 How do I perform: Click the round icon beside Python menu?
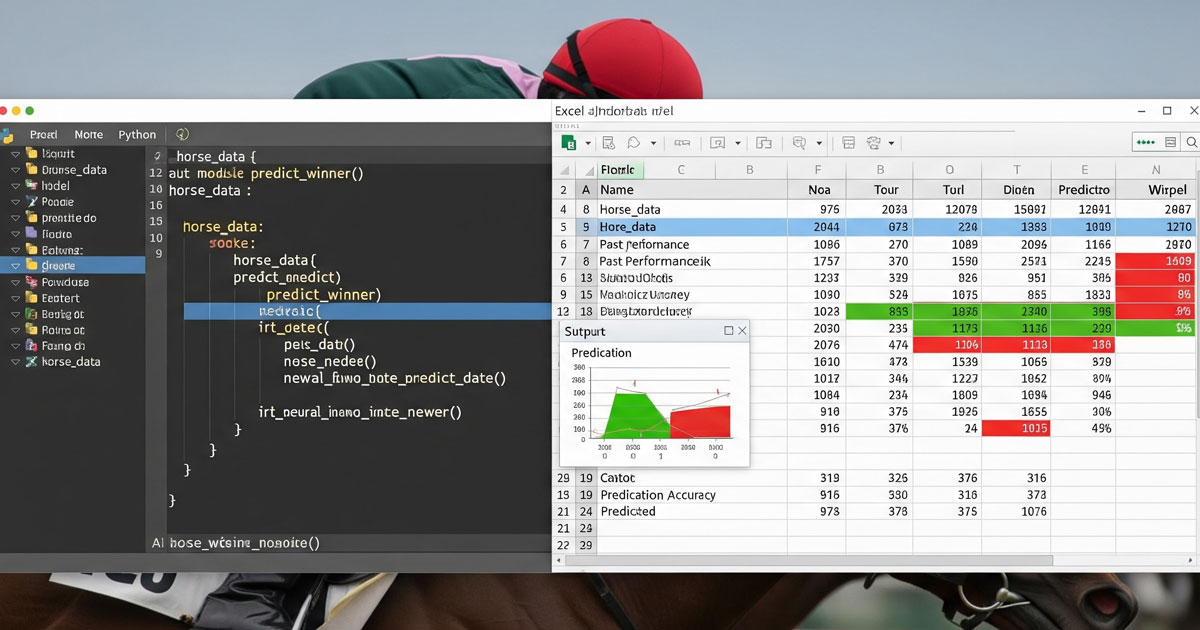(x=182, y=134)
